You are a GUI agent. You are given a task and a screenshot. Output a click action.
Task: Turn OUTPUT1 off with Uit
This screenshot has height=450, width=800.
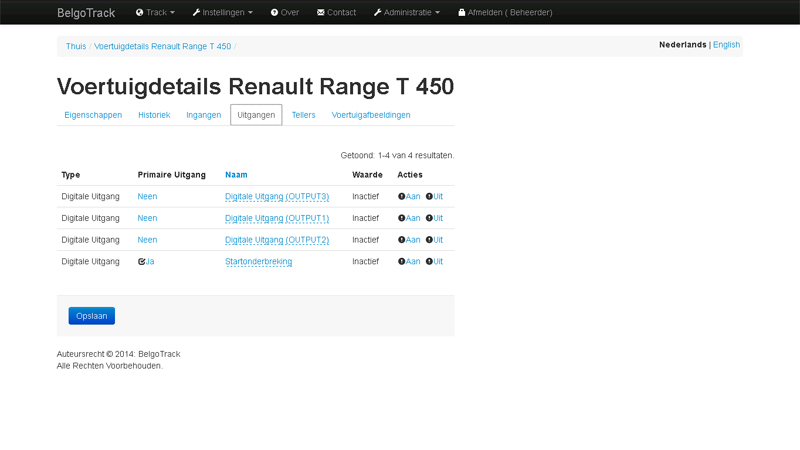[434, 218]
